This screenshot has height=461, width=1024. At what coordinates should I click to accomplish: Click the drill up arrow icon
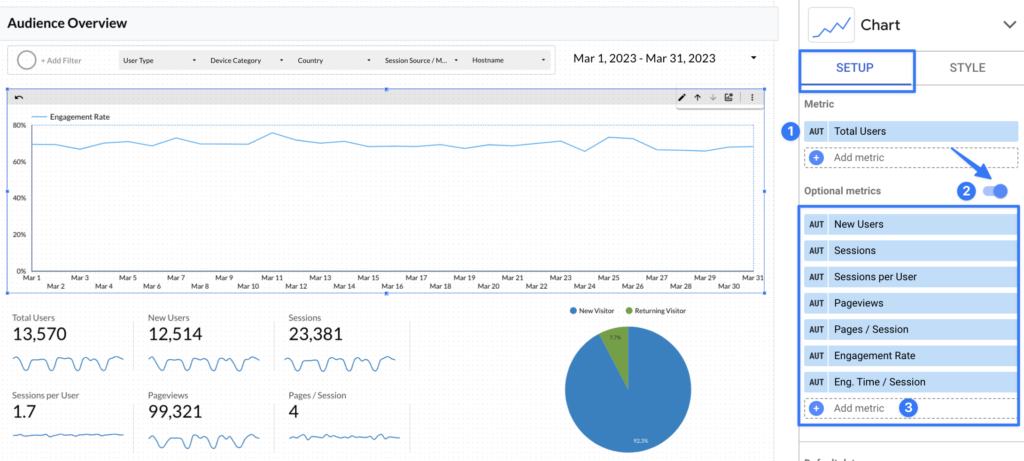pos(697,97)
